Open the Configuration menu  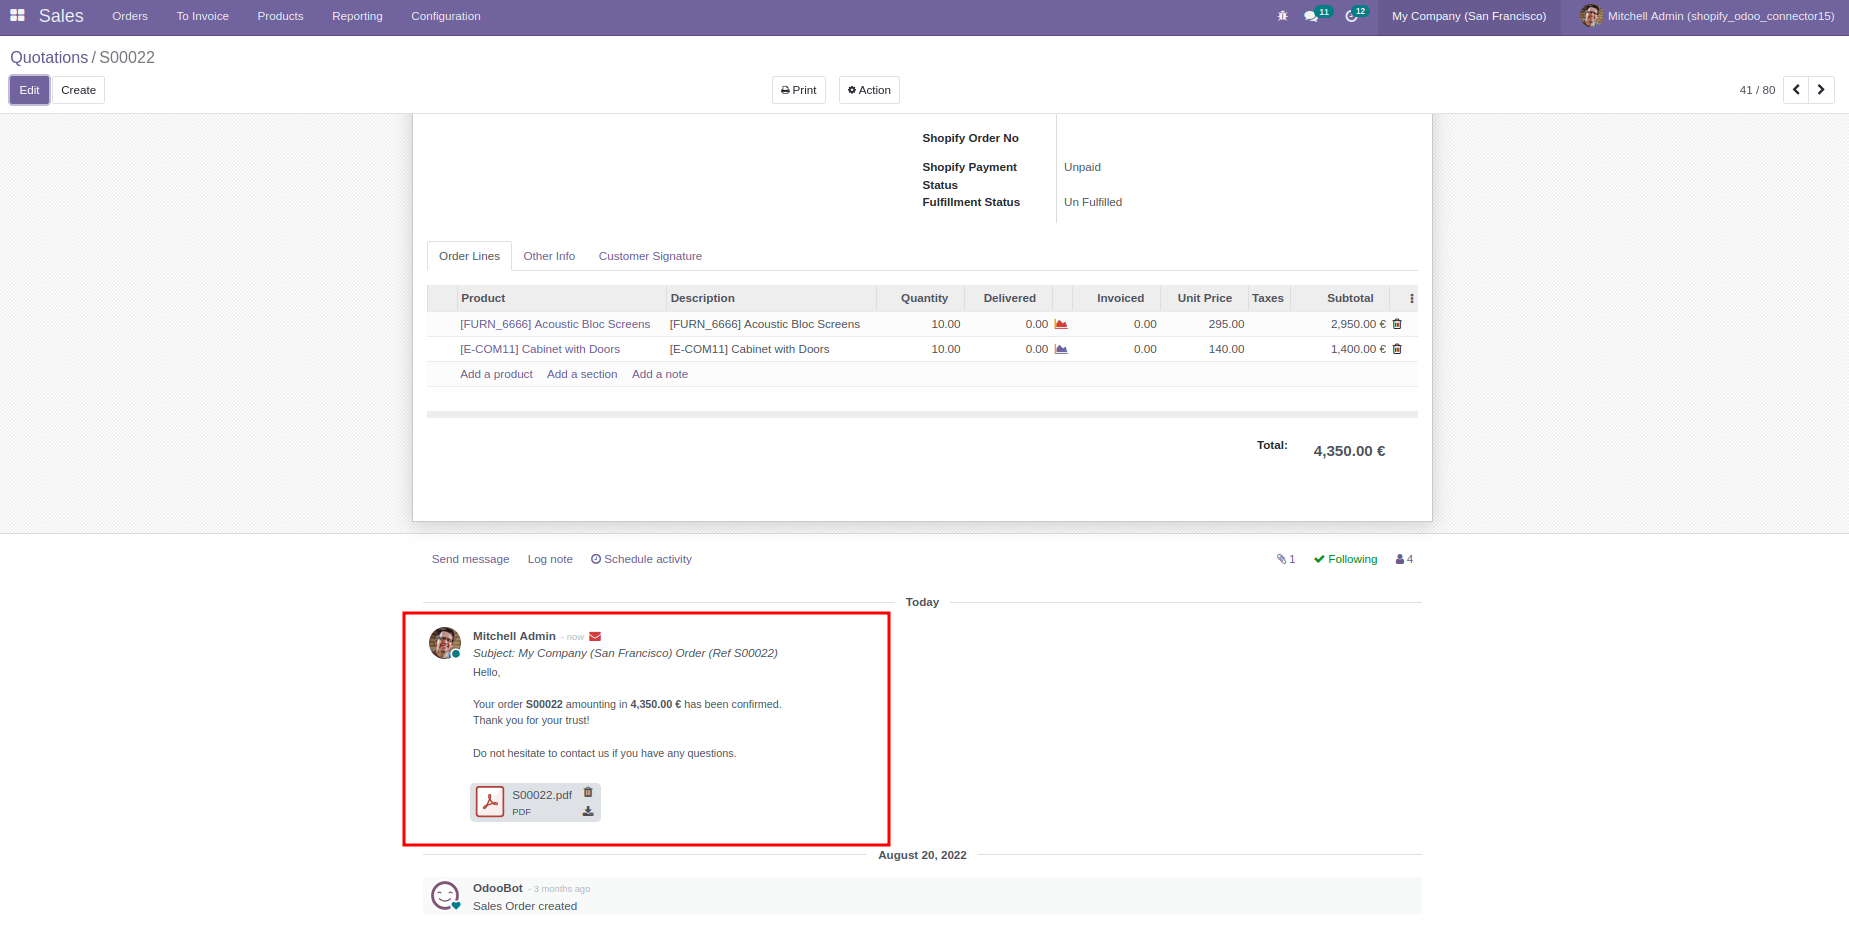point(446,16)
